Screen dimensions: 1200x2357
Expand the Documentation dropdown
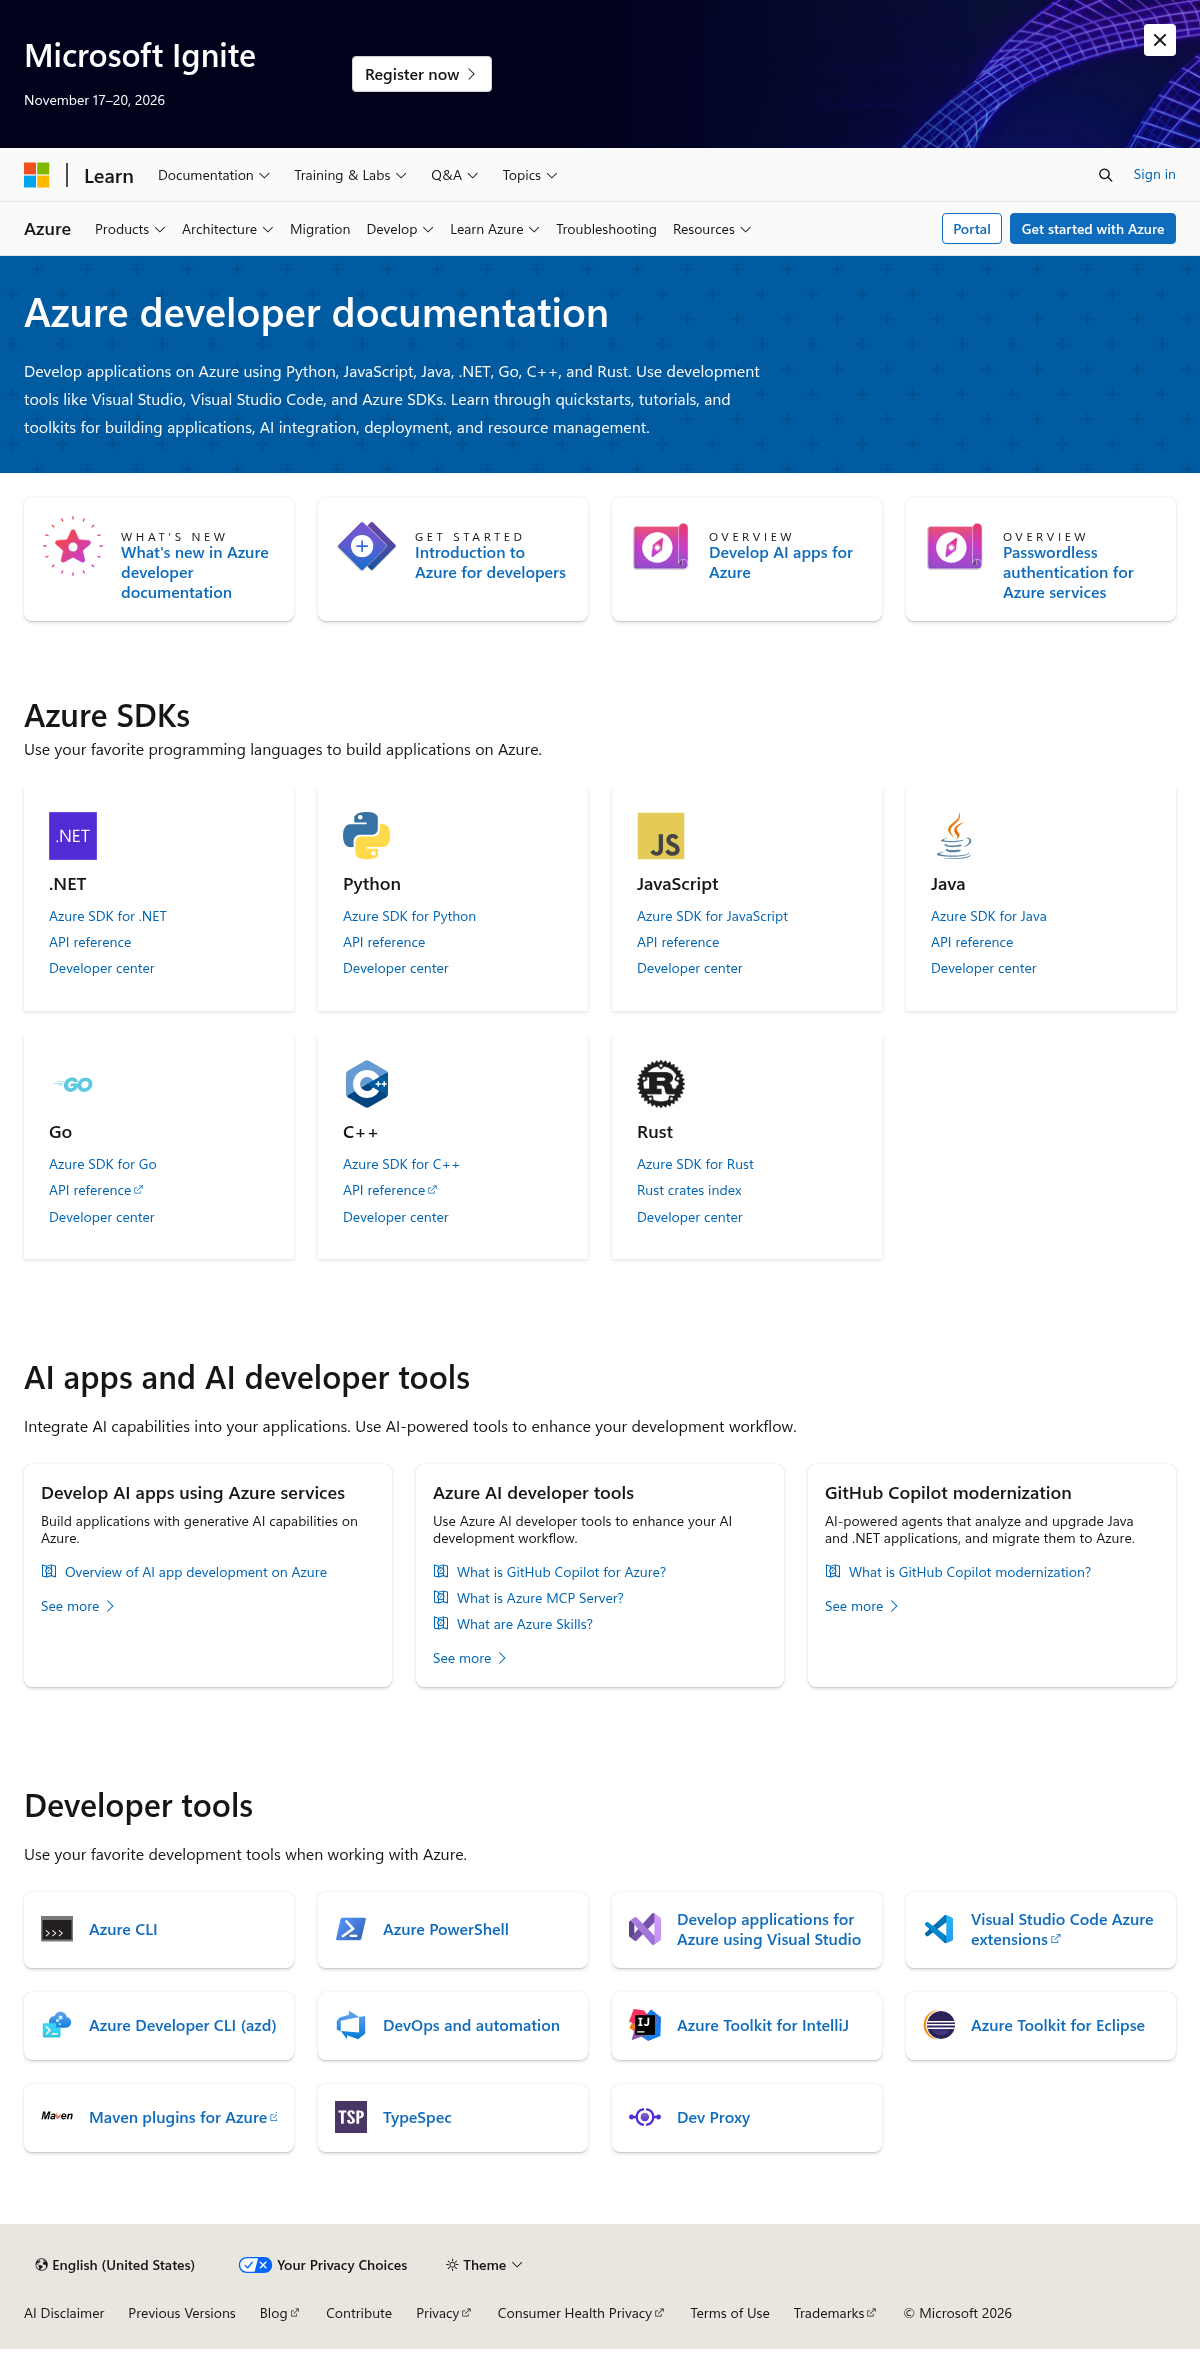coord(214,175)
